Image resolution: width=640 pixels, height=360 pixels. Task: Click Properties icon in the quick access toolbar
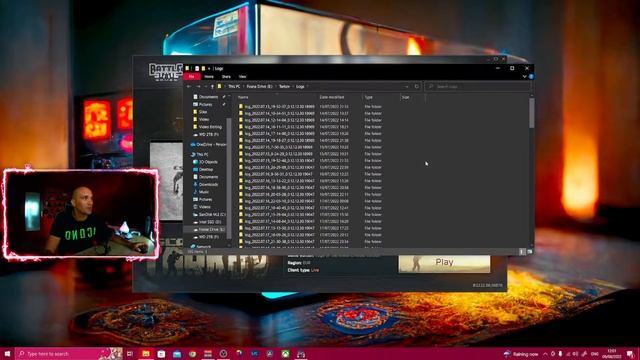point(197,69)
